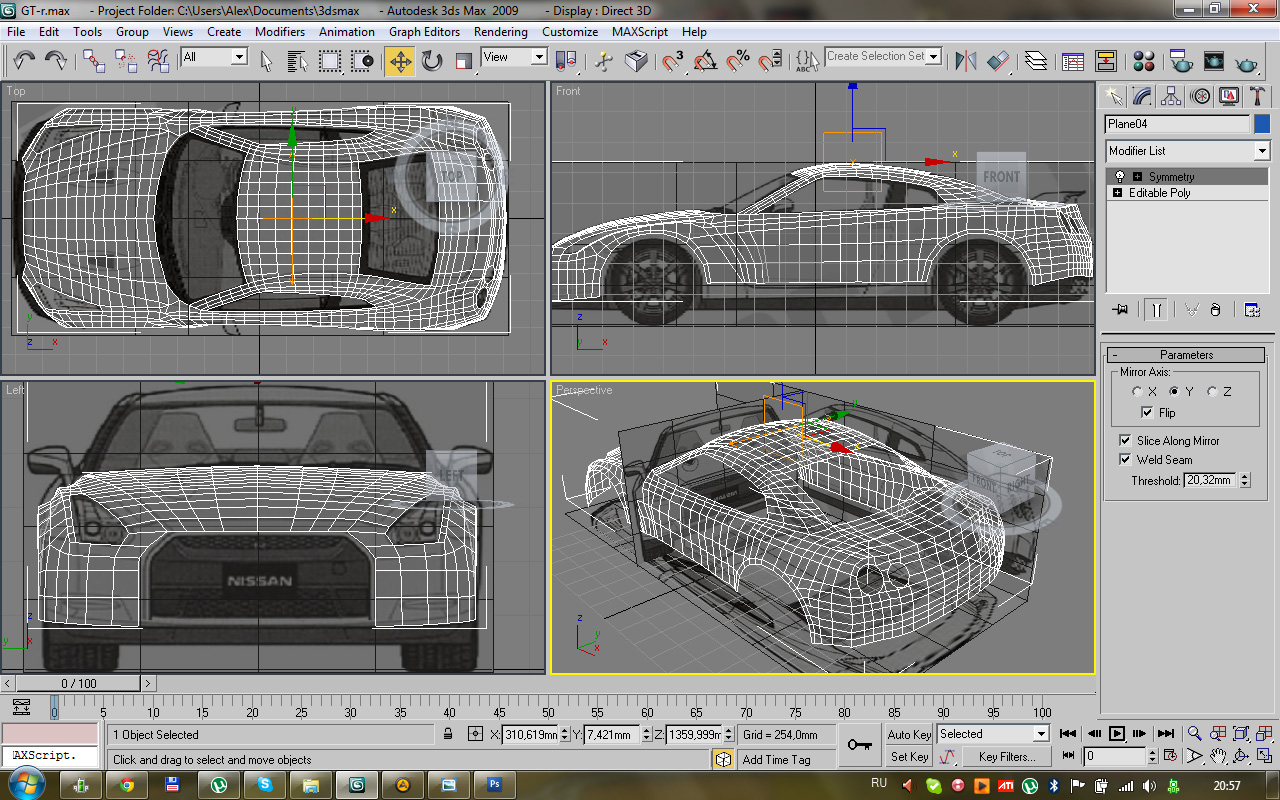Select the X mirror axis radio button
1280x800 pixels.
[1137, 392]
